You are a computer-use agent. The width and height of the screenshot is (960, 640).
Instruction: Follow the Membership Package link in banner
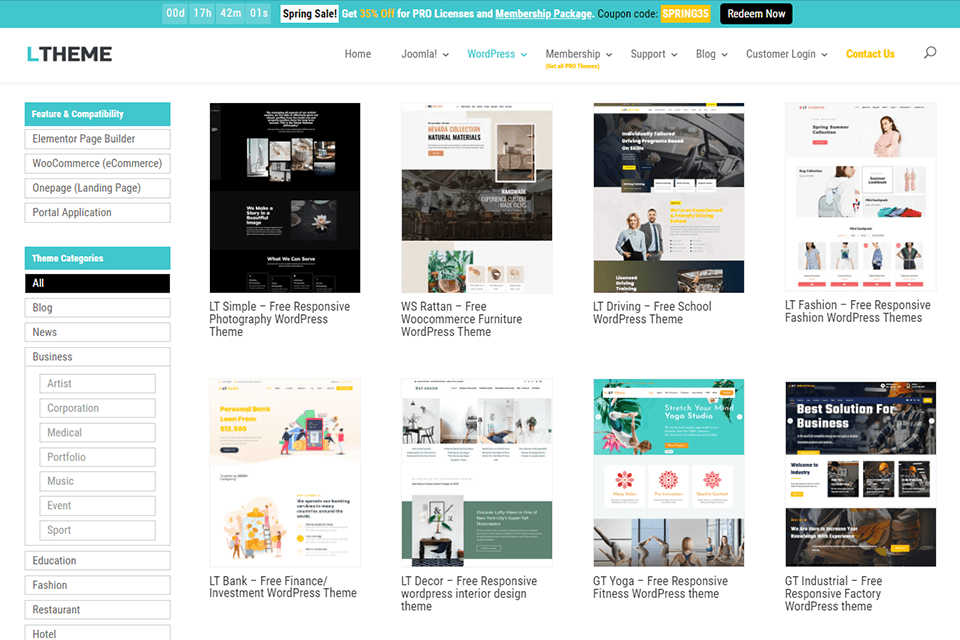543,13
